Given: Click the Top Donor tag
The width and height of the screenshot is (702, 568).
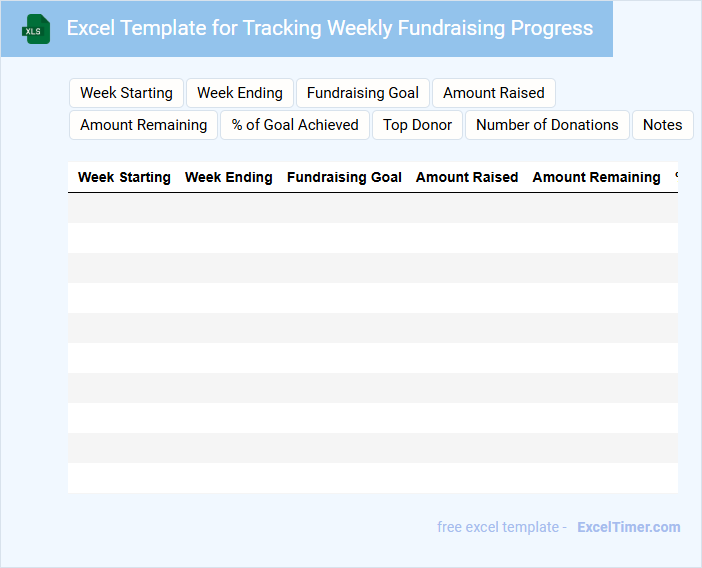Looking at the screenshot, I should pos(417,125).
